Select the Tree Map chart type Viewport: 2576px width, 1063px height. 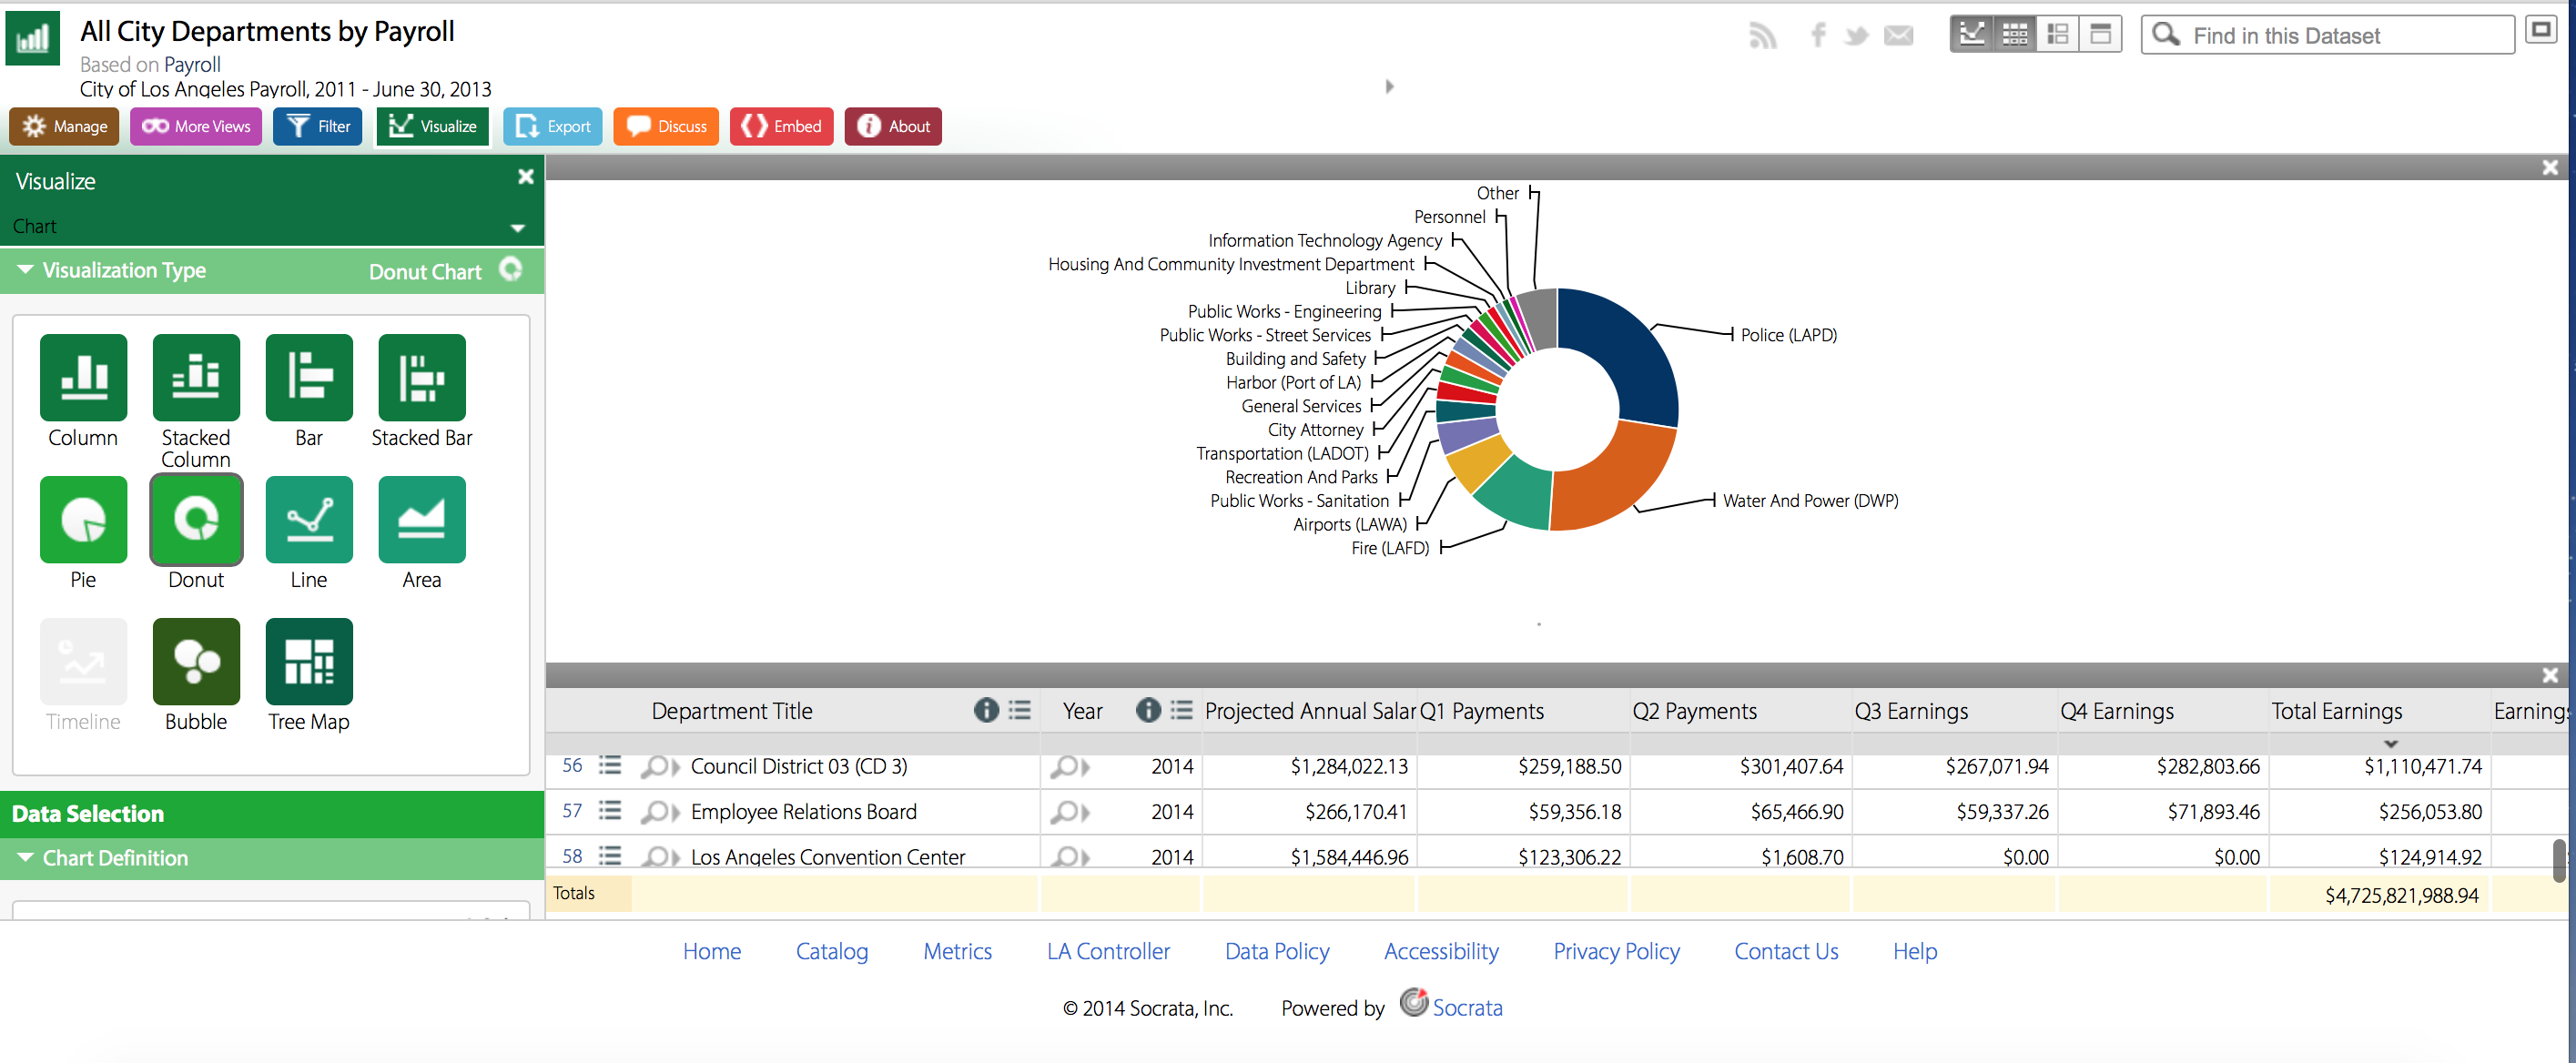tap(308, 661)
